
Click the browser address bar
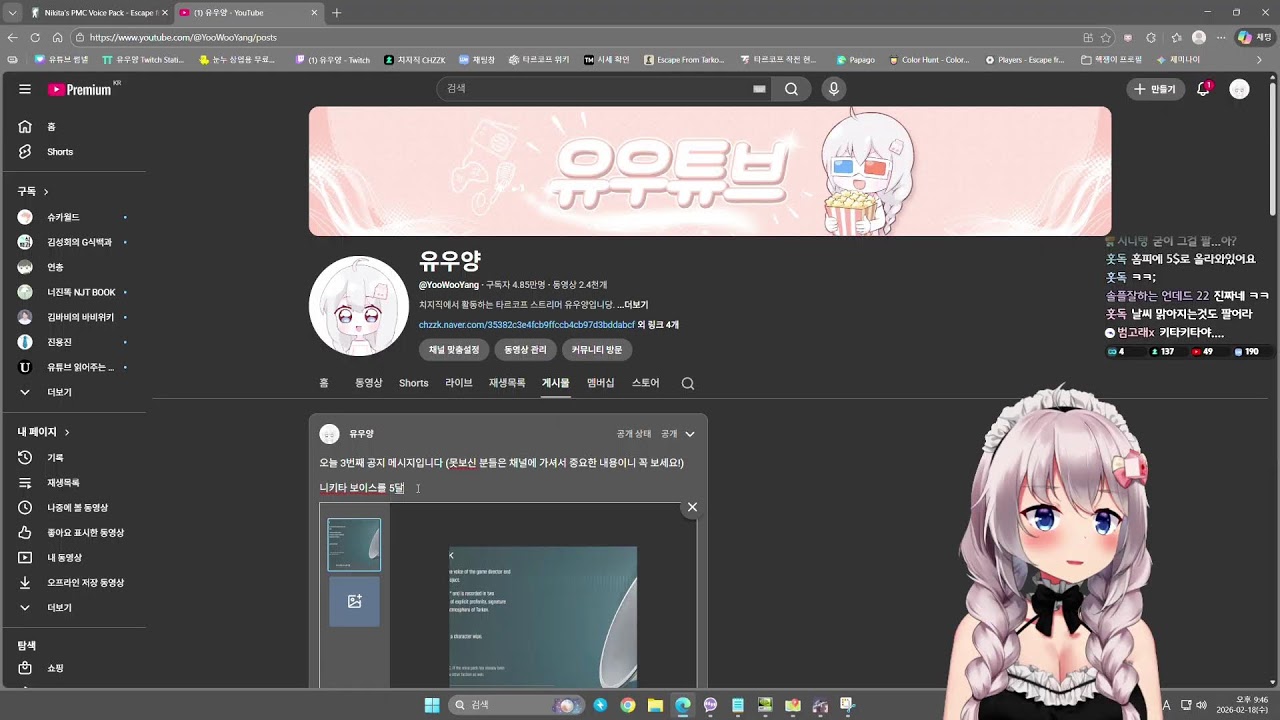(575, 37)
